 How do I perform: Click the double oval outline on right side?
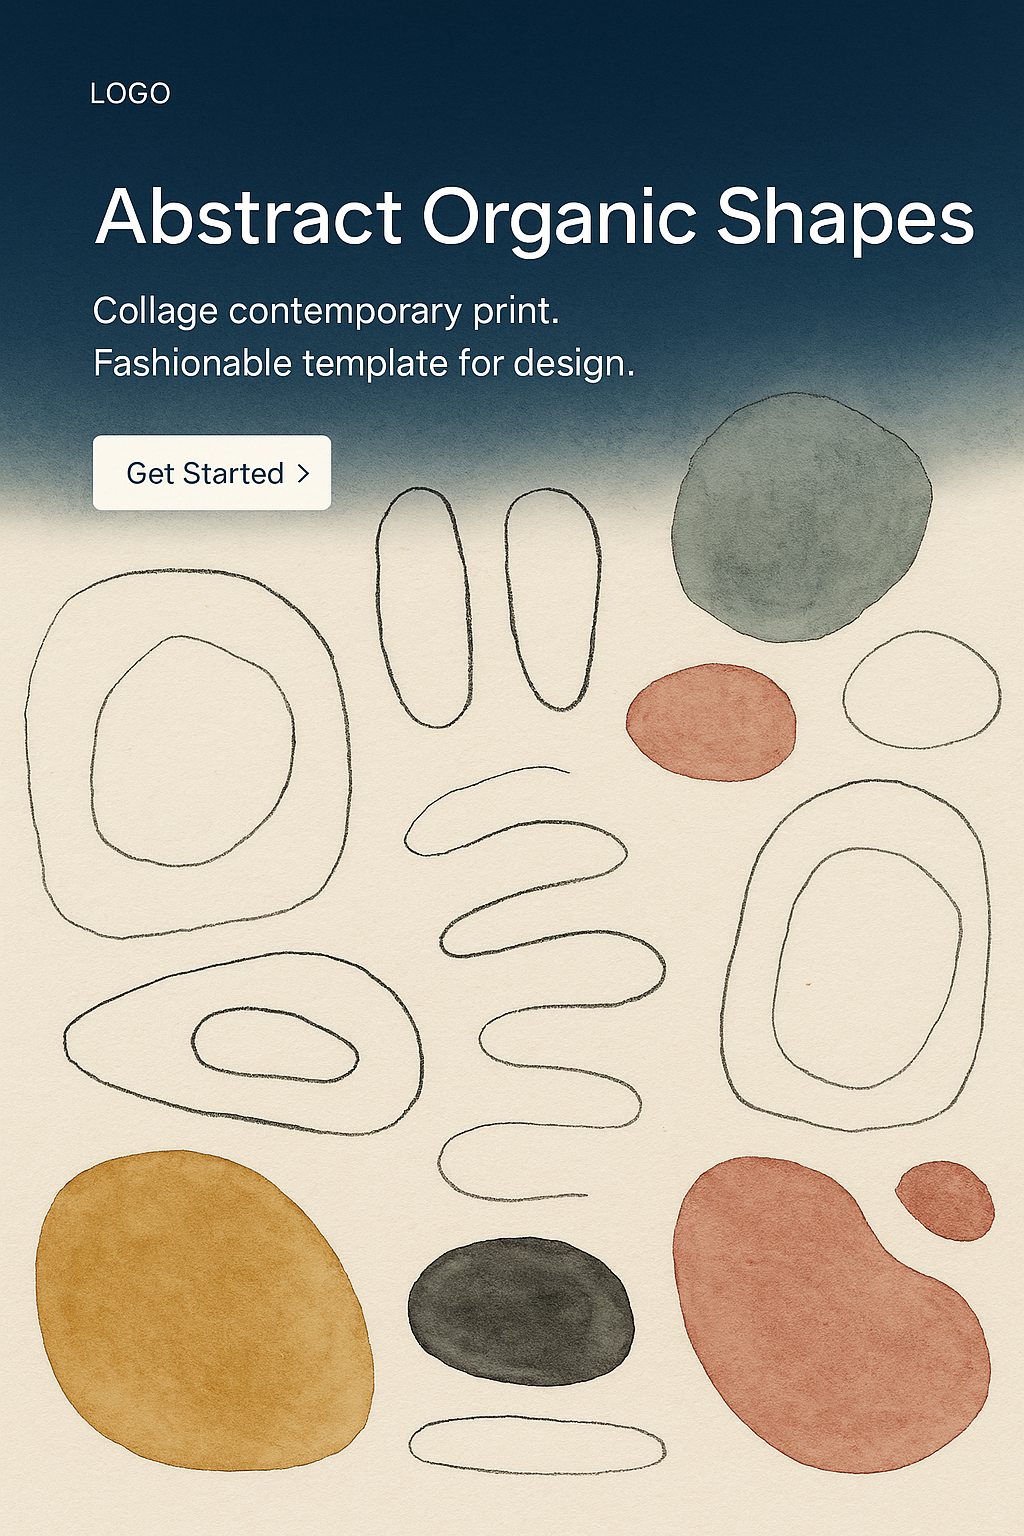click(x=856, y=956)
